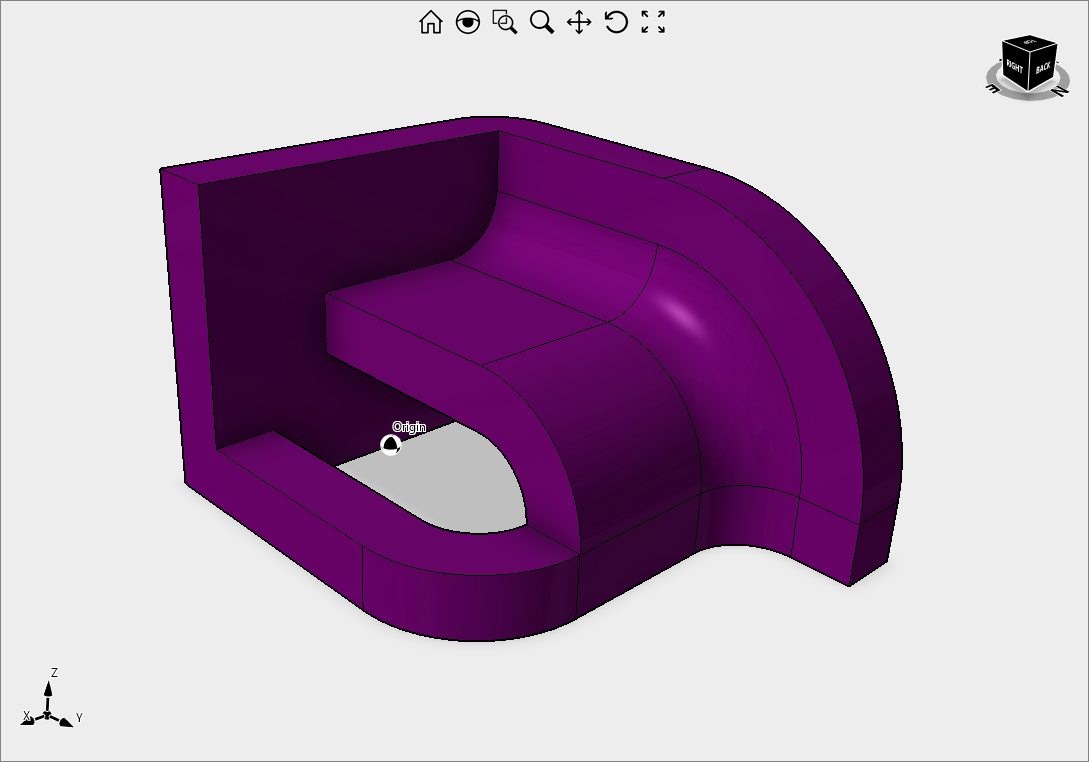Click the BACK face of view cube

tap(1043, 68)
